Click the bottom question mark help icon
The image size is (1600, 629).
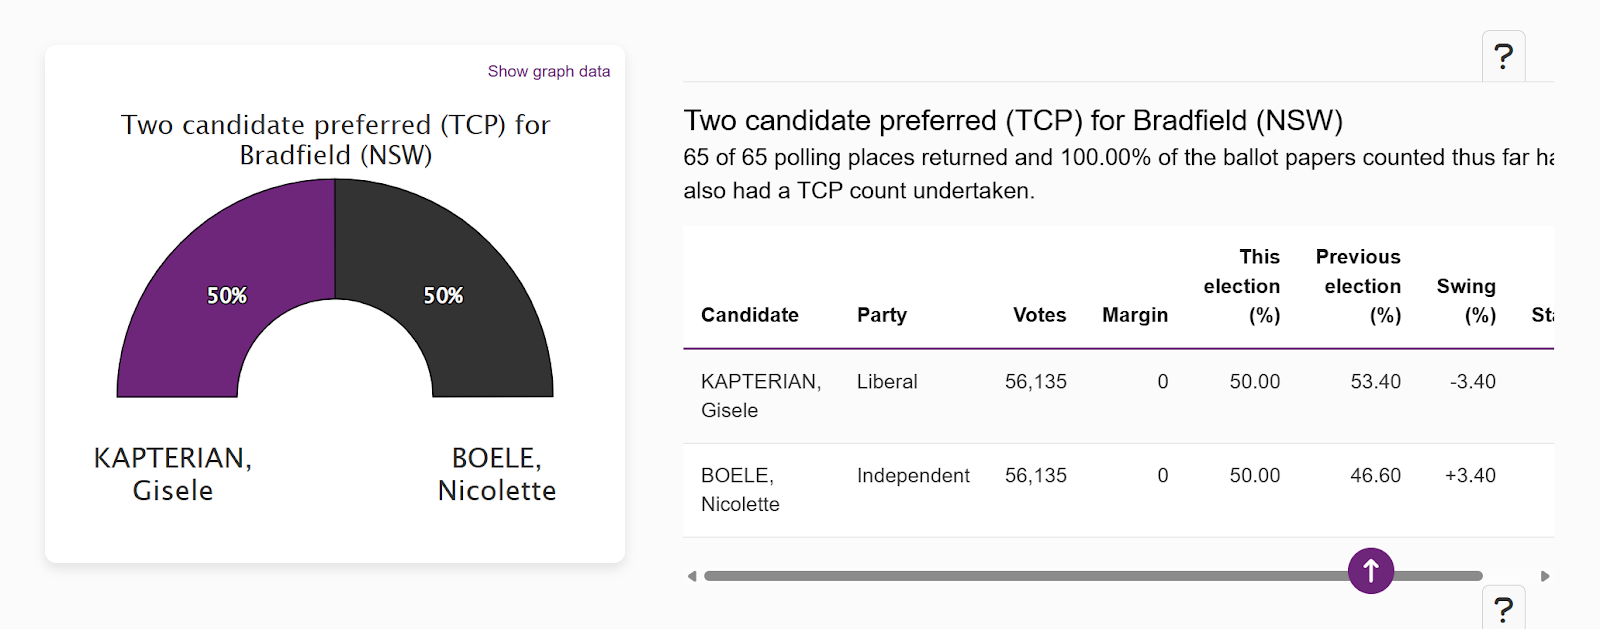coord(1503,609)
